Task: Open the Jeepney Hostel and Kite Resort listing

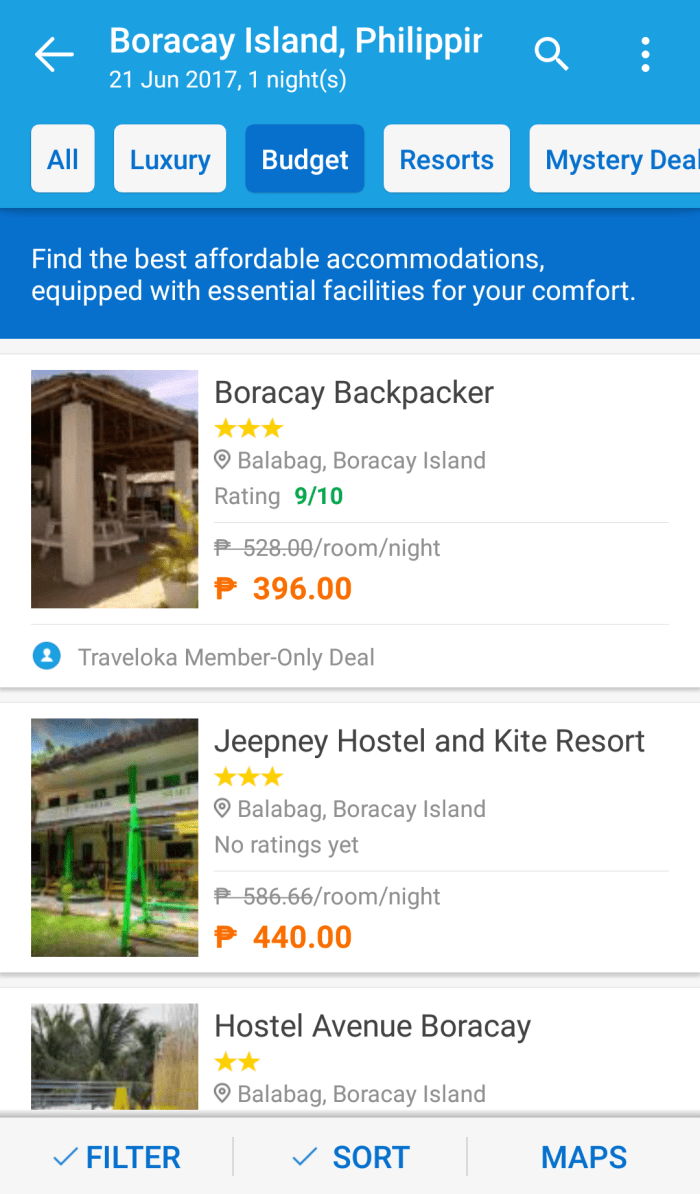Action: point(429,741)
